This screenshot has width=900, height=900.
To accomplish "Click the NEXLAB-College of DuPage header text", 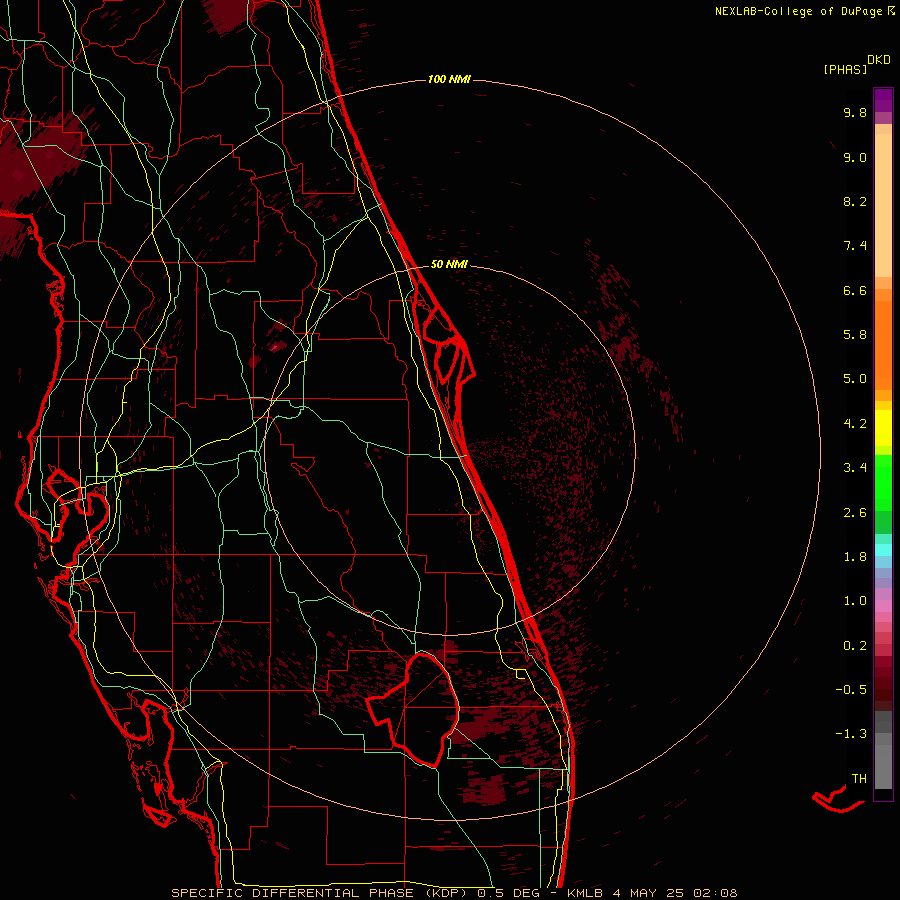I will (798, 11).
